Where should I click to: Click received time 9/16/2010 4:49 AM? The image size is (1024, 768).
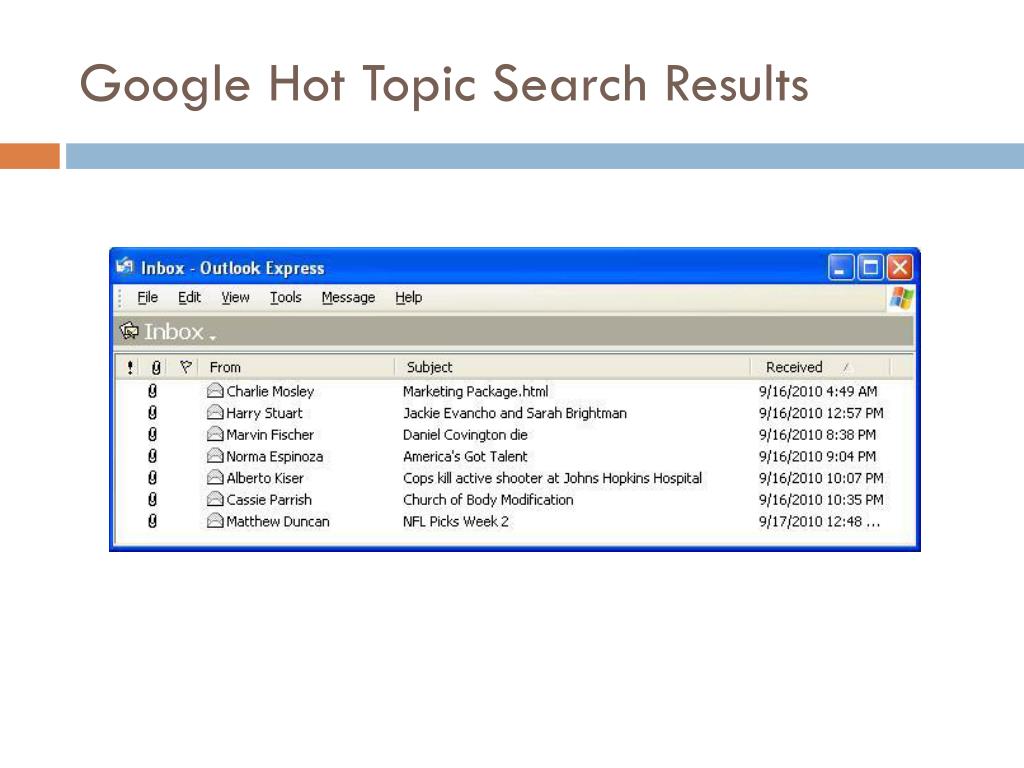[x=818, y=391]
